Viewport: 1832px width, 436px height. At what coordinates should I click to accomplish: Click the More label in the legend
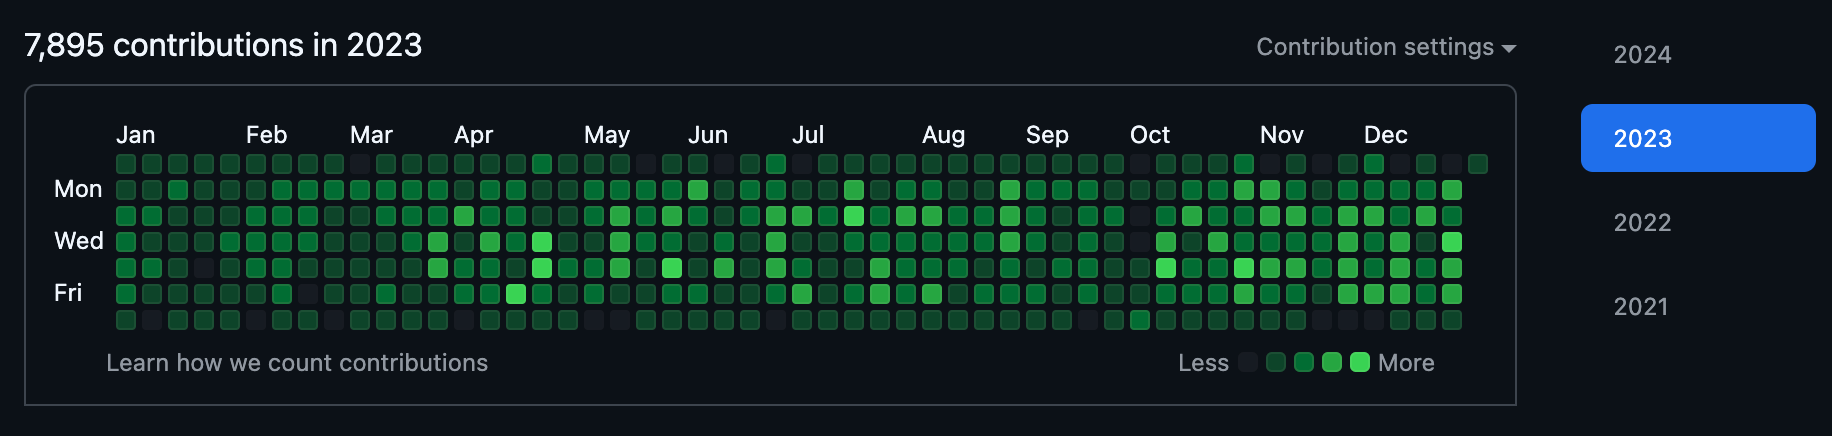tap(1406, 363)
